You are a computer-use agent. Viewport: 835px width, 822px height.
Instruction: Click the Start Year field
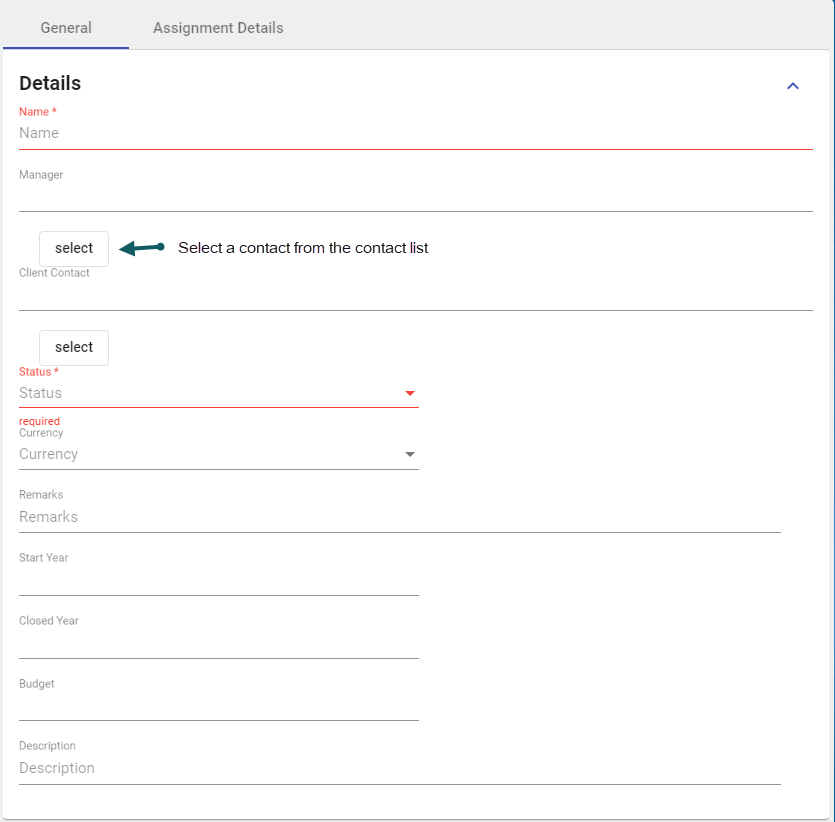[x=218, y=580]
